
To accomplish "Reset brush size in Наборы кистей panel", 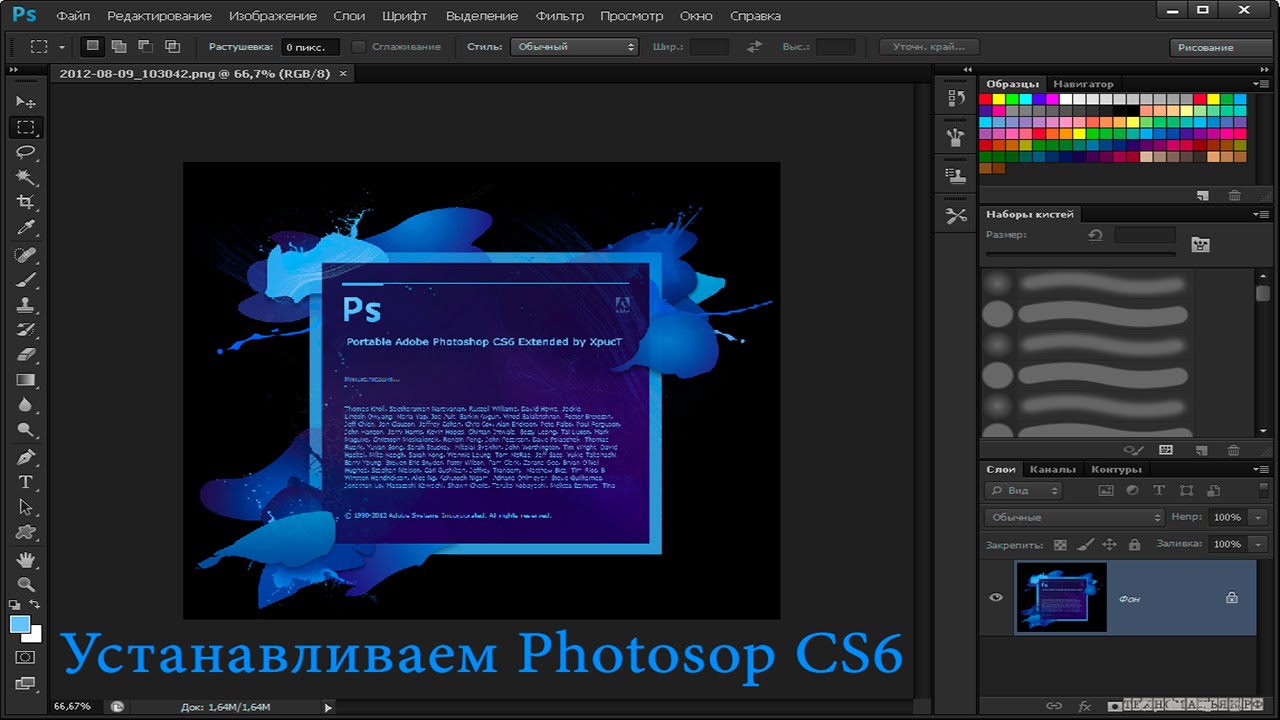I will tap(1096, 235).
